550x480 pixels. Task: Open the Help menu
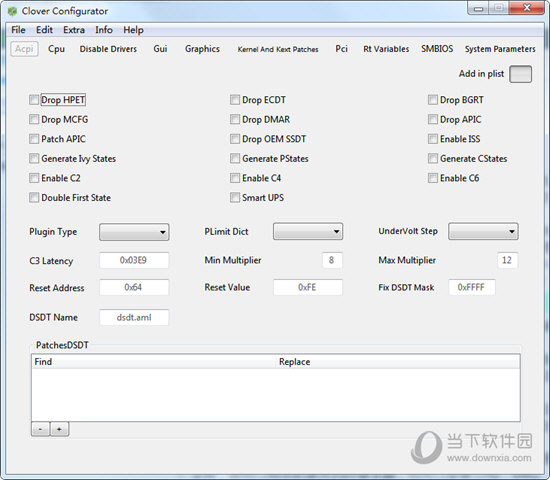click(x=133, y=30)
